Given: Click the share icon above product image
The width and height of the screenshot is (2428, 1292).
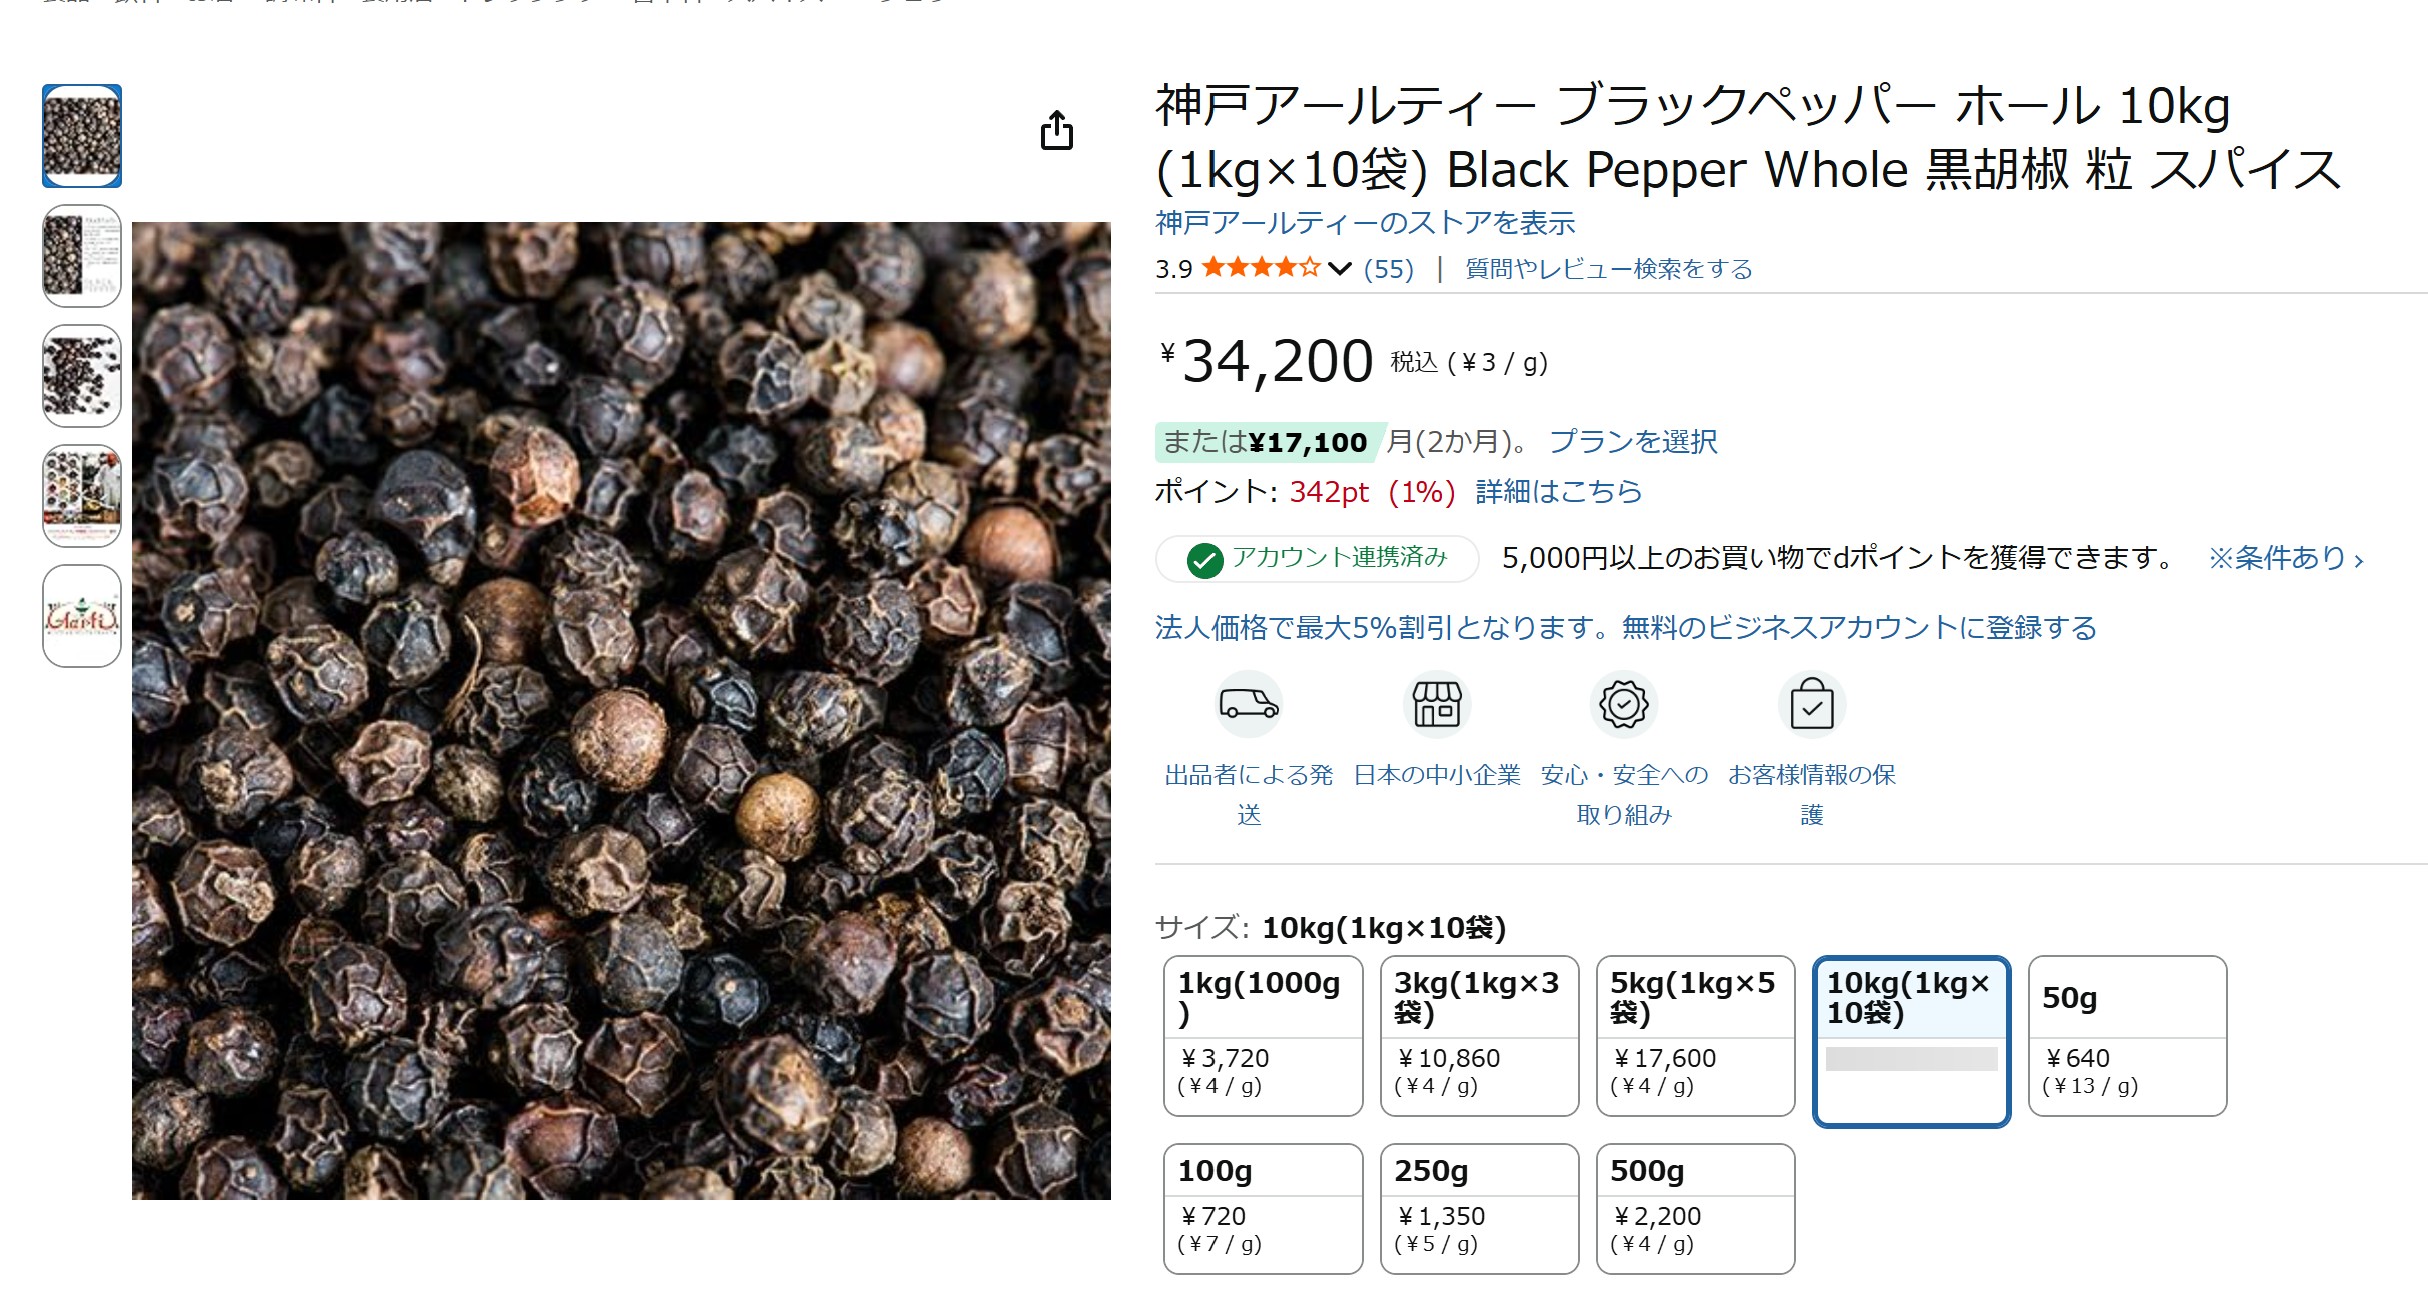Looking at the screenshot, I should click(1056, 131).
